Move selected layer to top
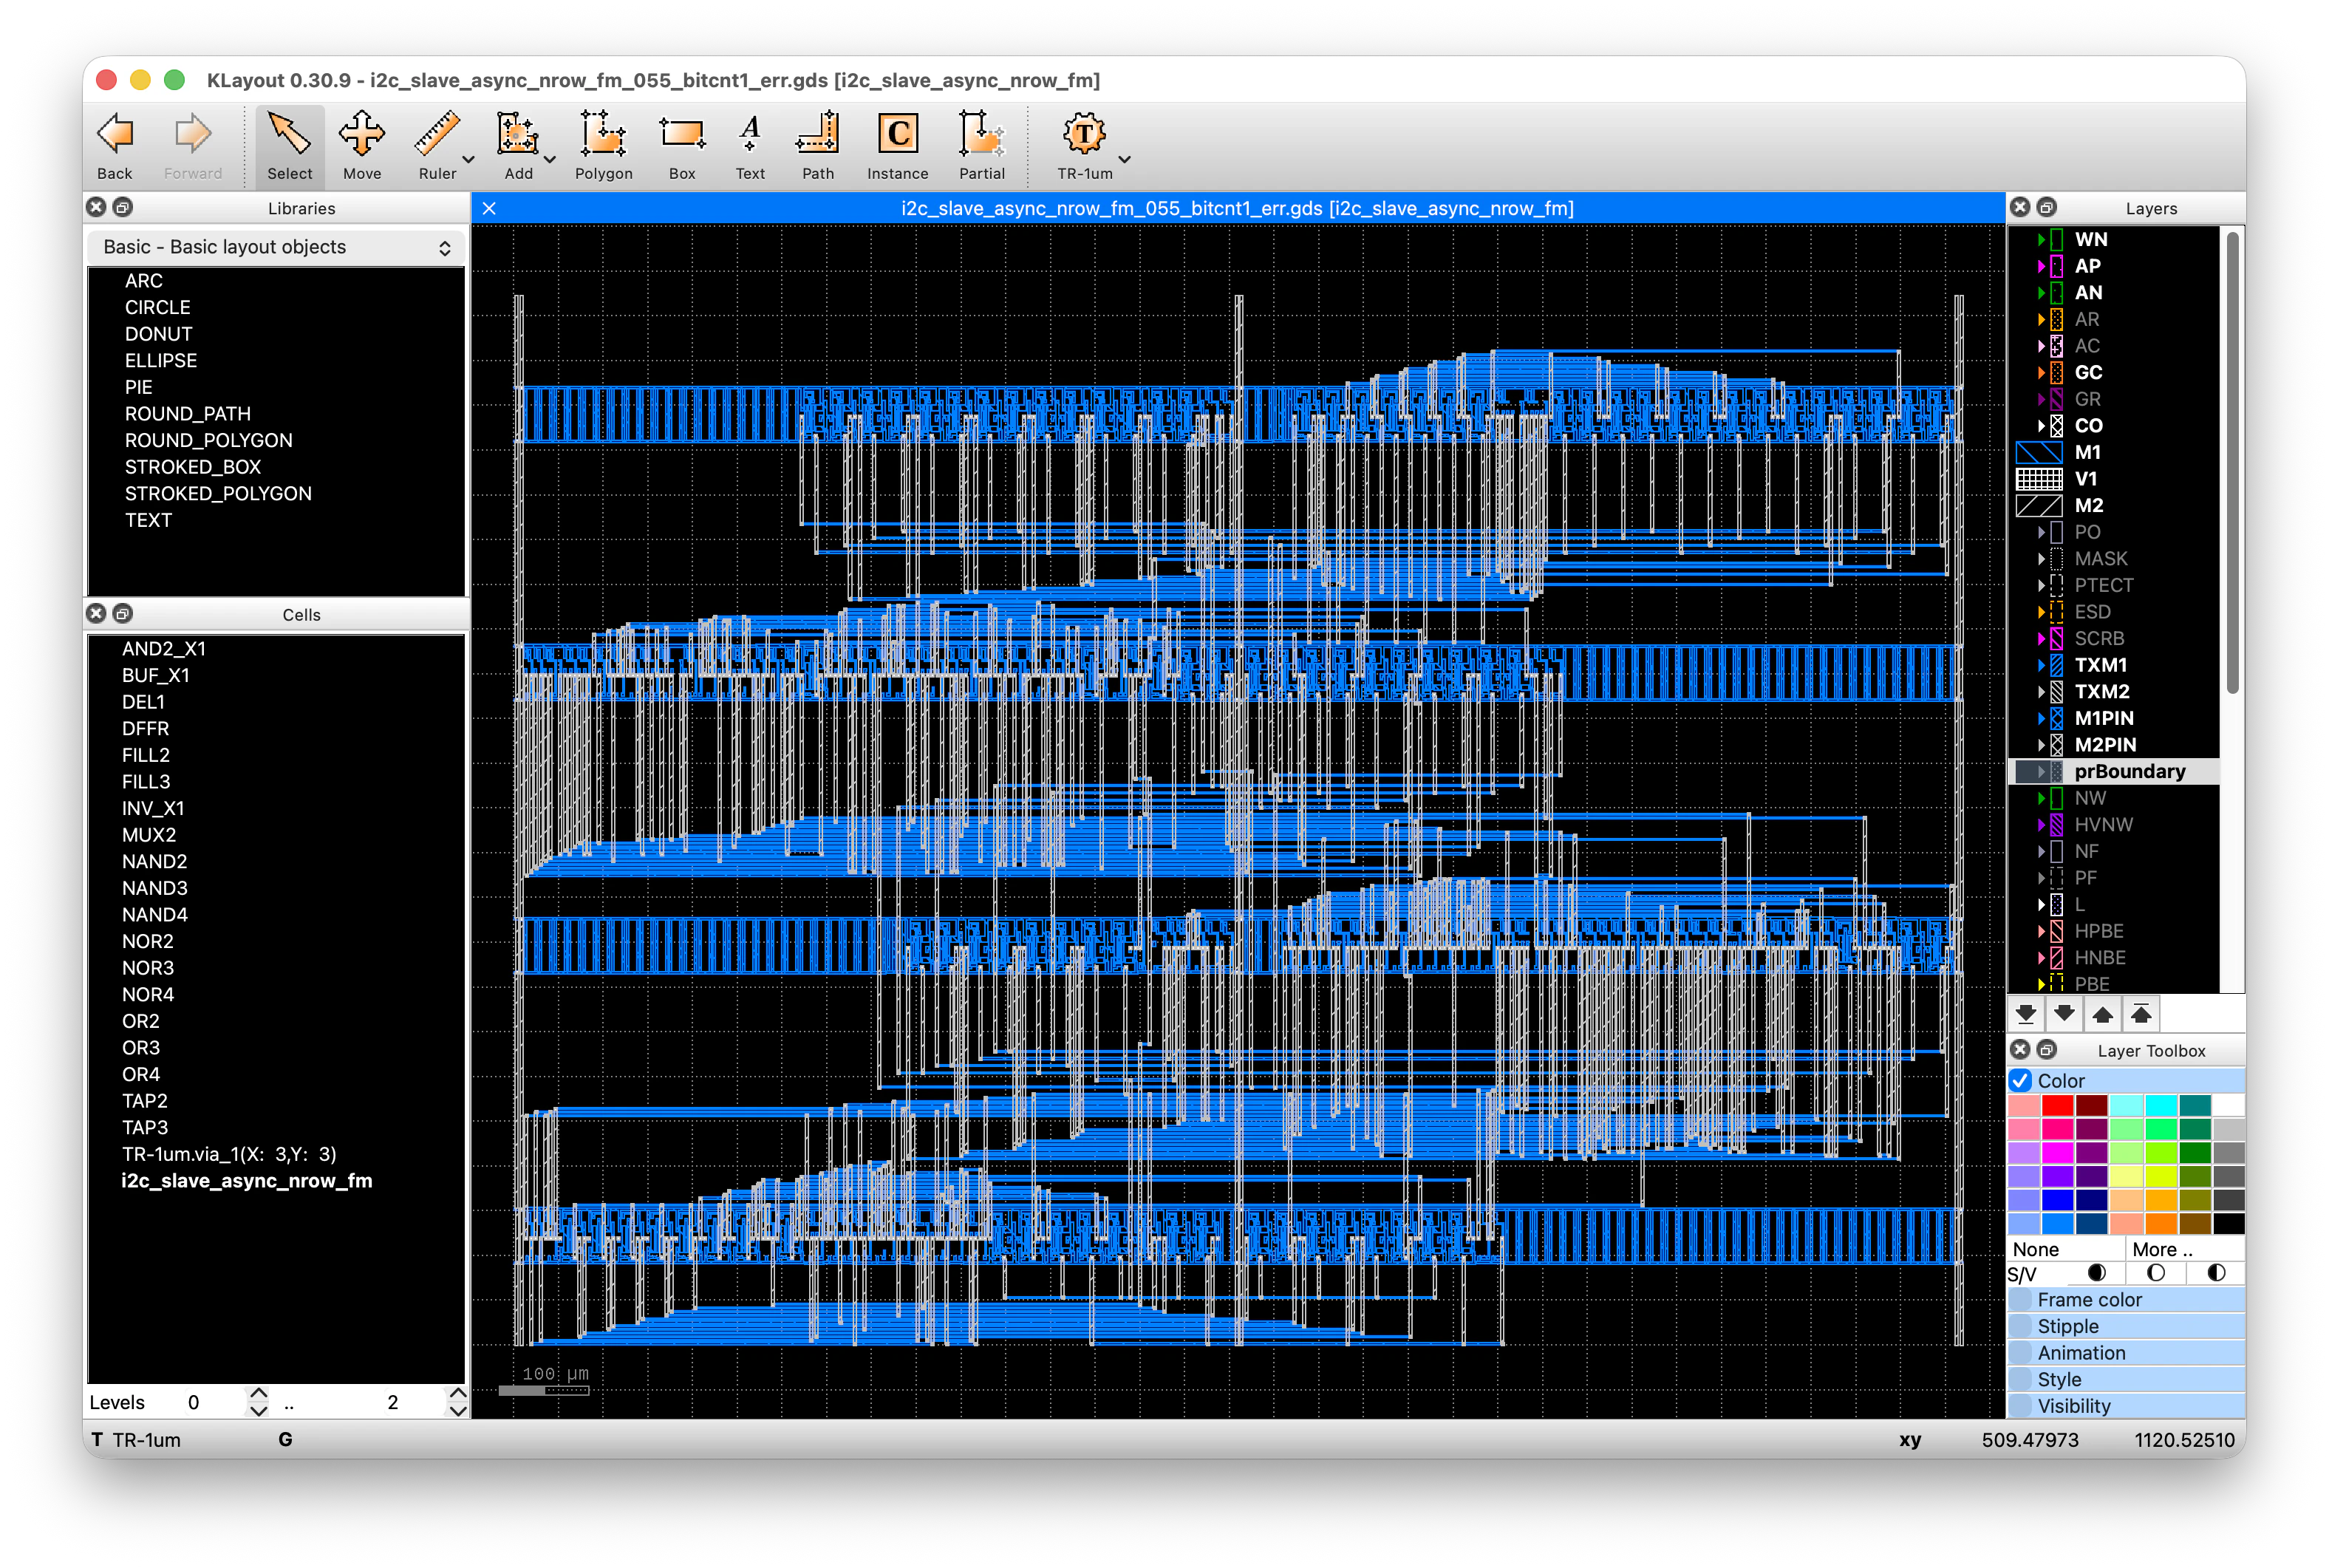 tap(2140, 1014)
